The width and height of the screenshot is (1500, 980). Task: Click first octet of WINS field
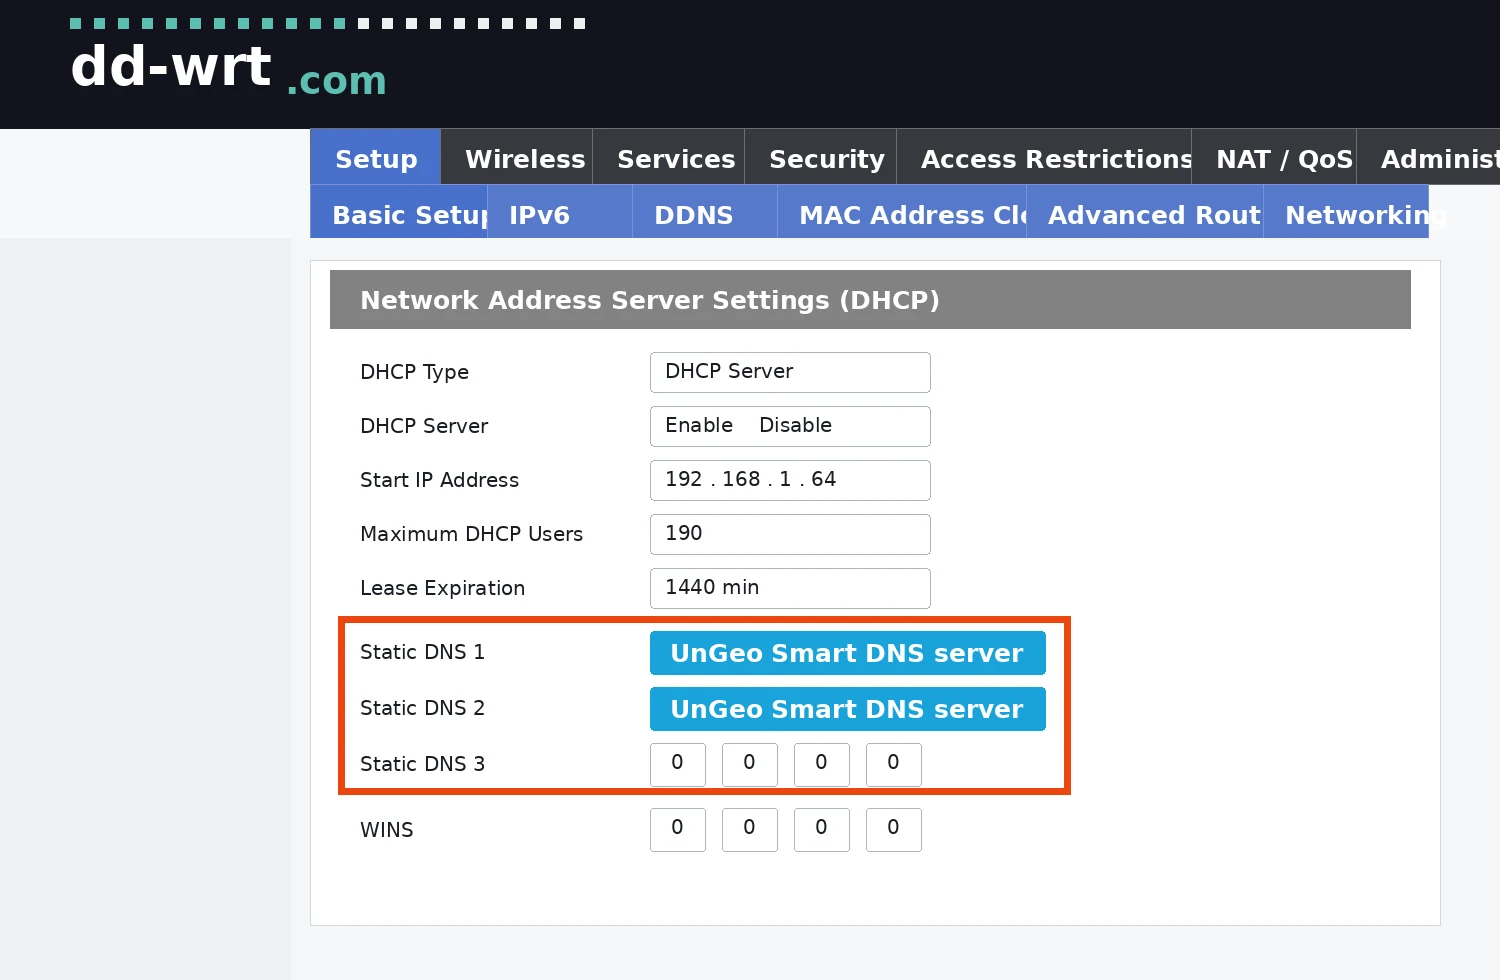click(x=678, y=830)
